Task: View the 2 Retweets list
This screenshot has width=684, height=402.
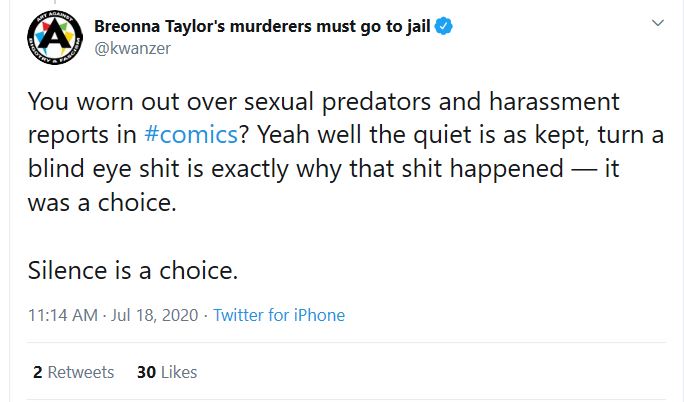Action: (73, 372)
